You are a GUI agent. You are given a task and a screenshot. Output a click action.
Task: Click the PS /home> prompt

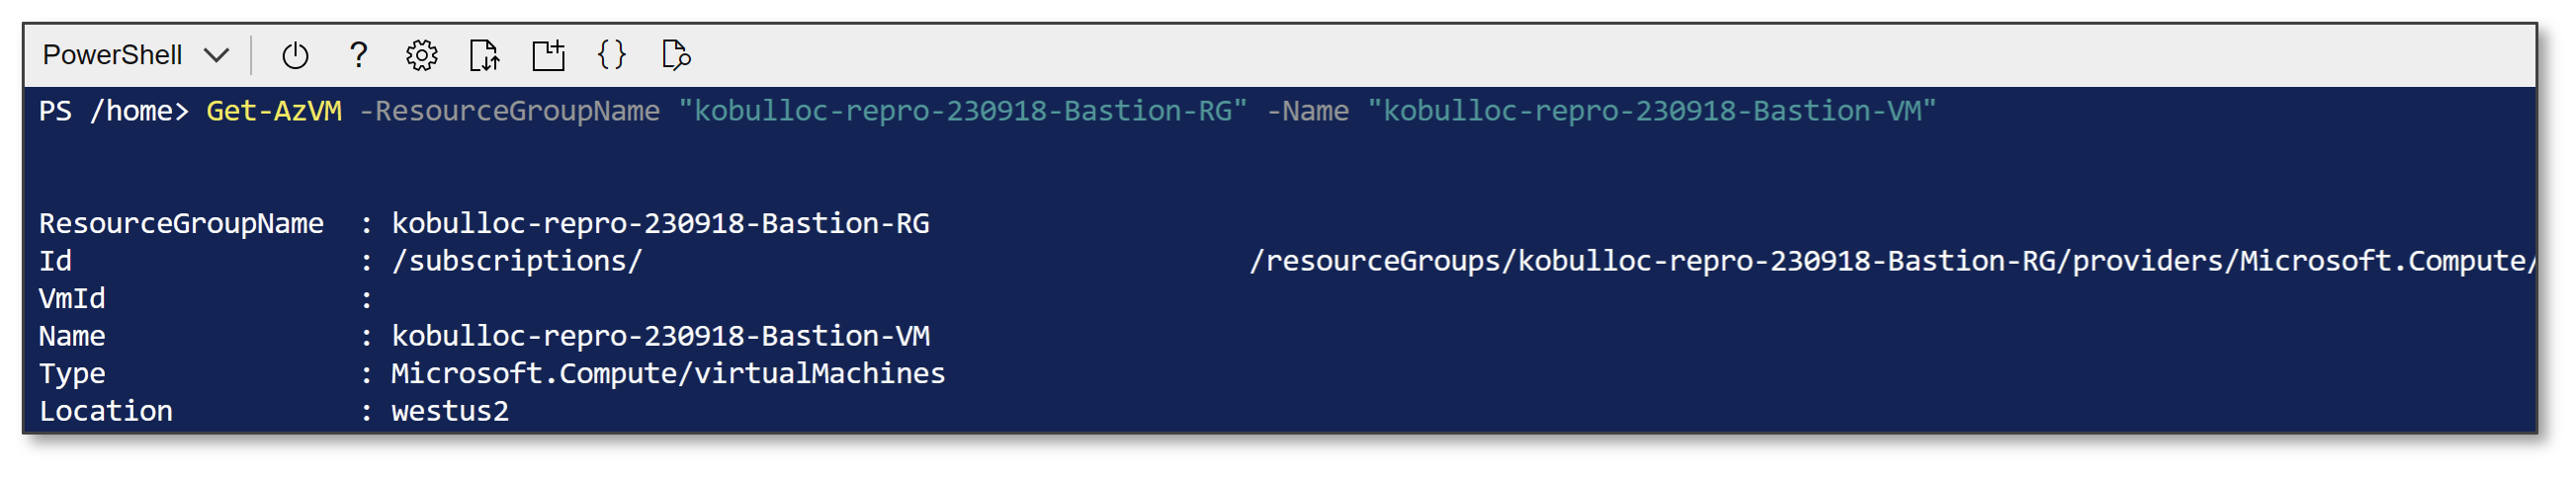113,111
